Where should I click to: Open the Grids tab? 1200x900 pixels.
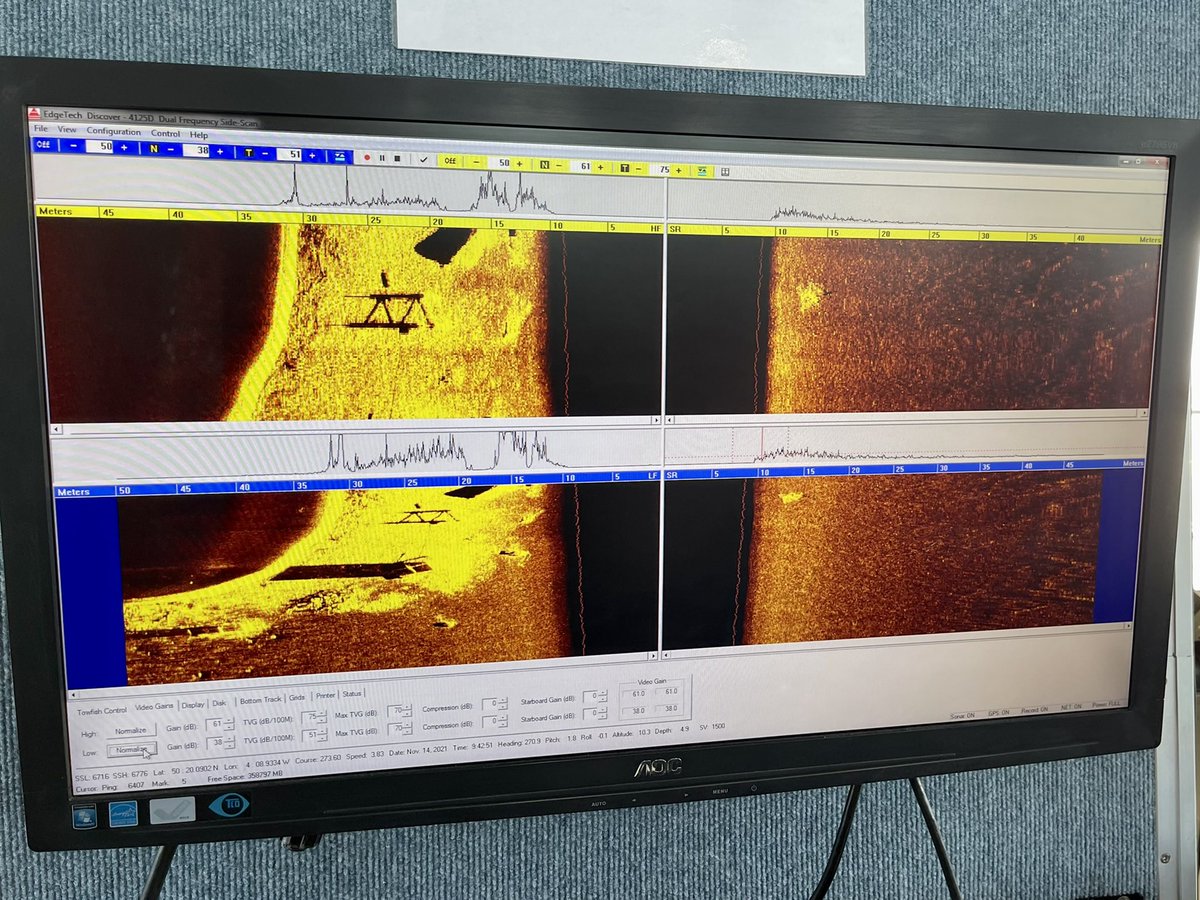(297, 698)
